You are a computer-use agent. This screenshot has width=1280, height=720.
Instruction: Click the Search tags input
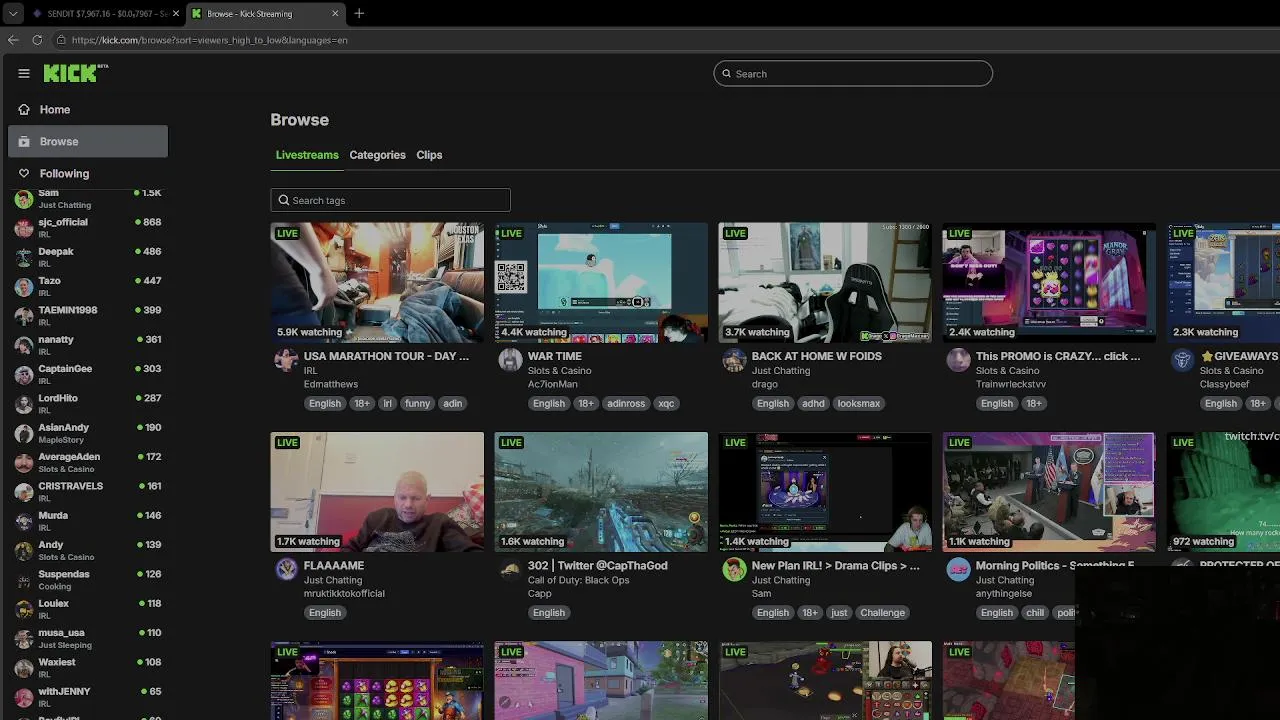pyautogui.click(x=390, y=200)
